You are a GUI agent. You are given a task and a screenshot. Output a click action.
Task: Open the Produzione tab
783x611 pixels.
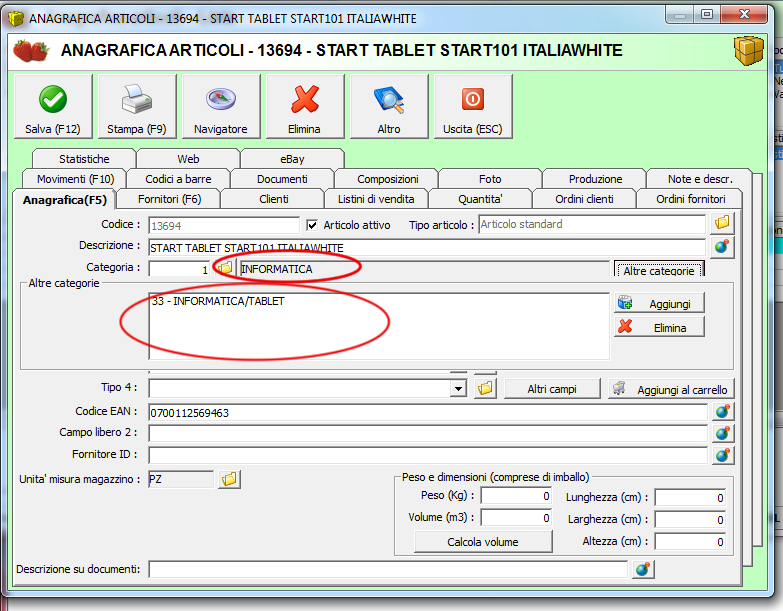[x=595, y=179]
